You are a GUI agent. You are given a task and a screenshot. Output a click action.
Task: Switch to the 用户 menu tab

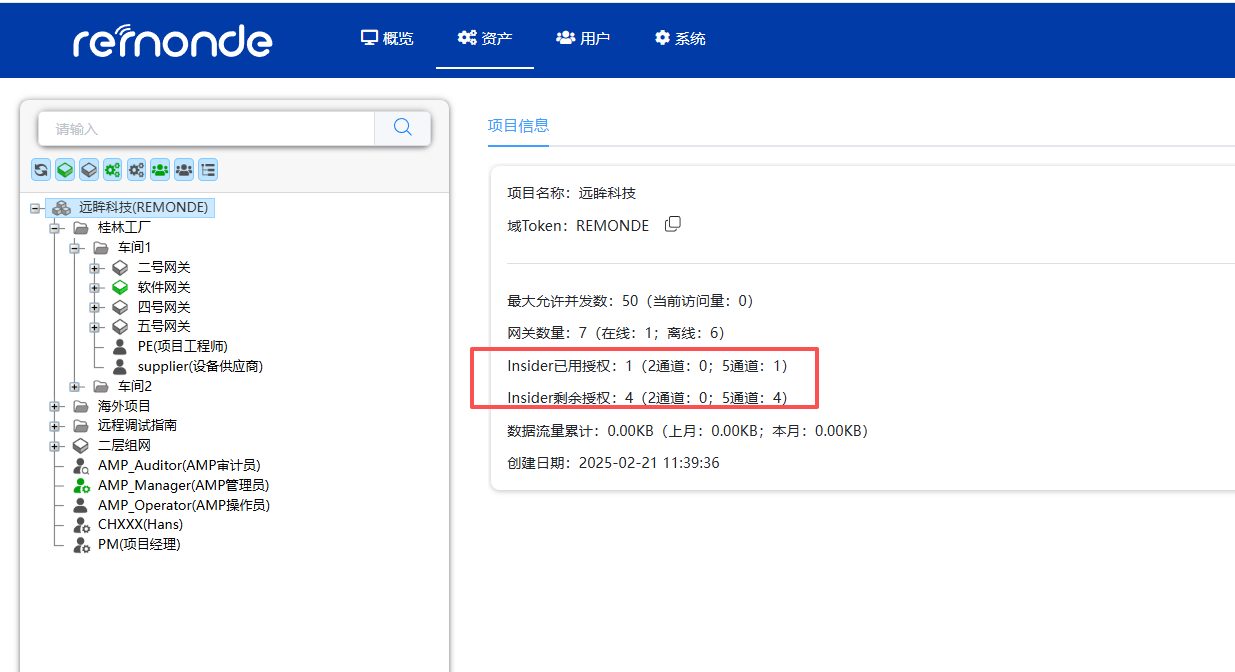tap(583, 38)
